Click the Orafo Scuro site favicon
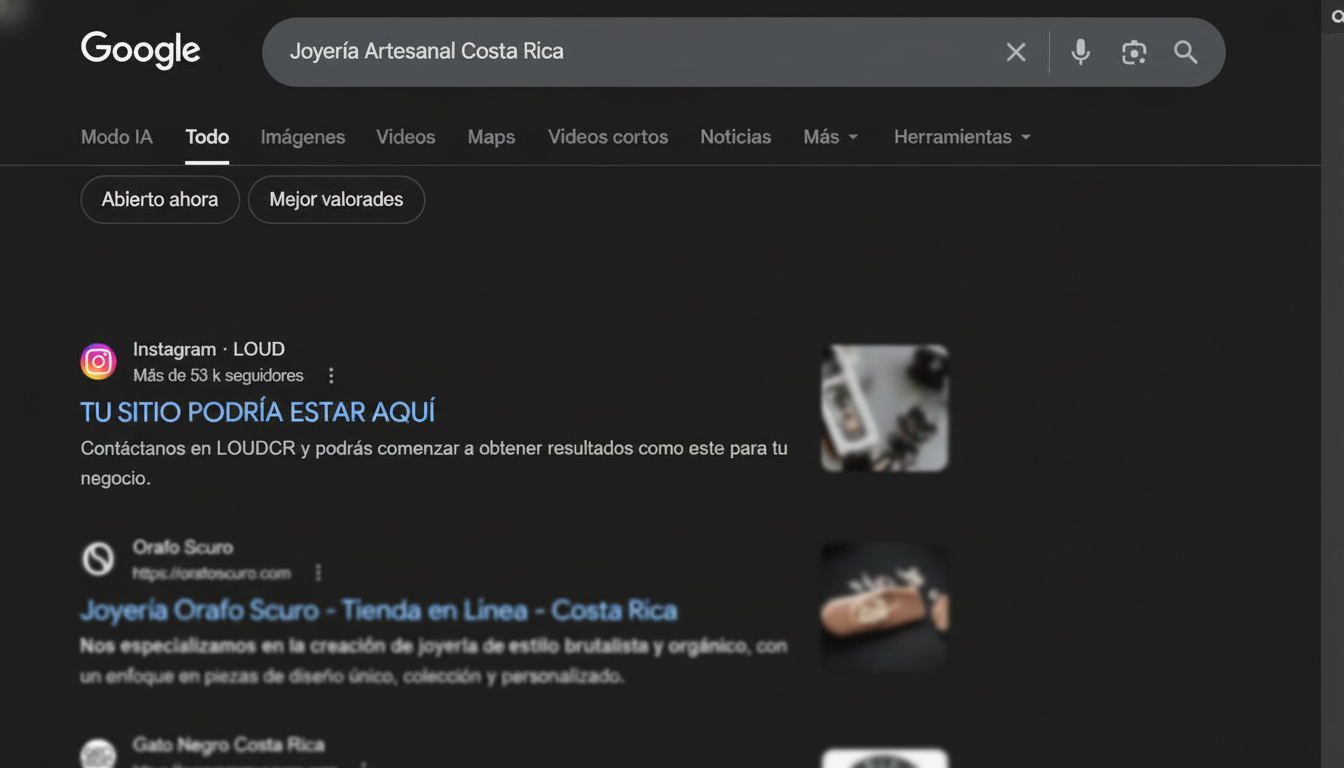Viewport: 1344px width, 768px height. (x=98, y=559)
